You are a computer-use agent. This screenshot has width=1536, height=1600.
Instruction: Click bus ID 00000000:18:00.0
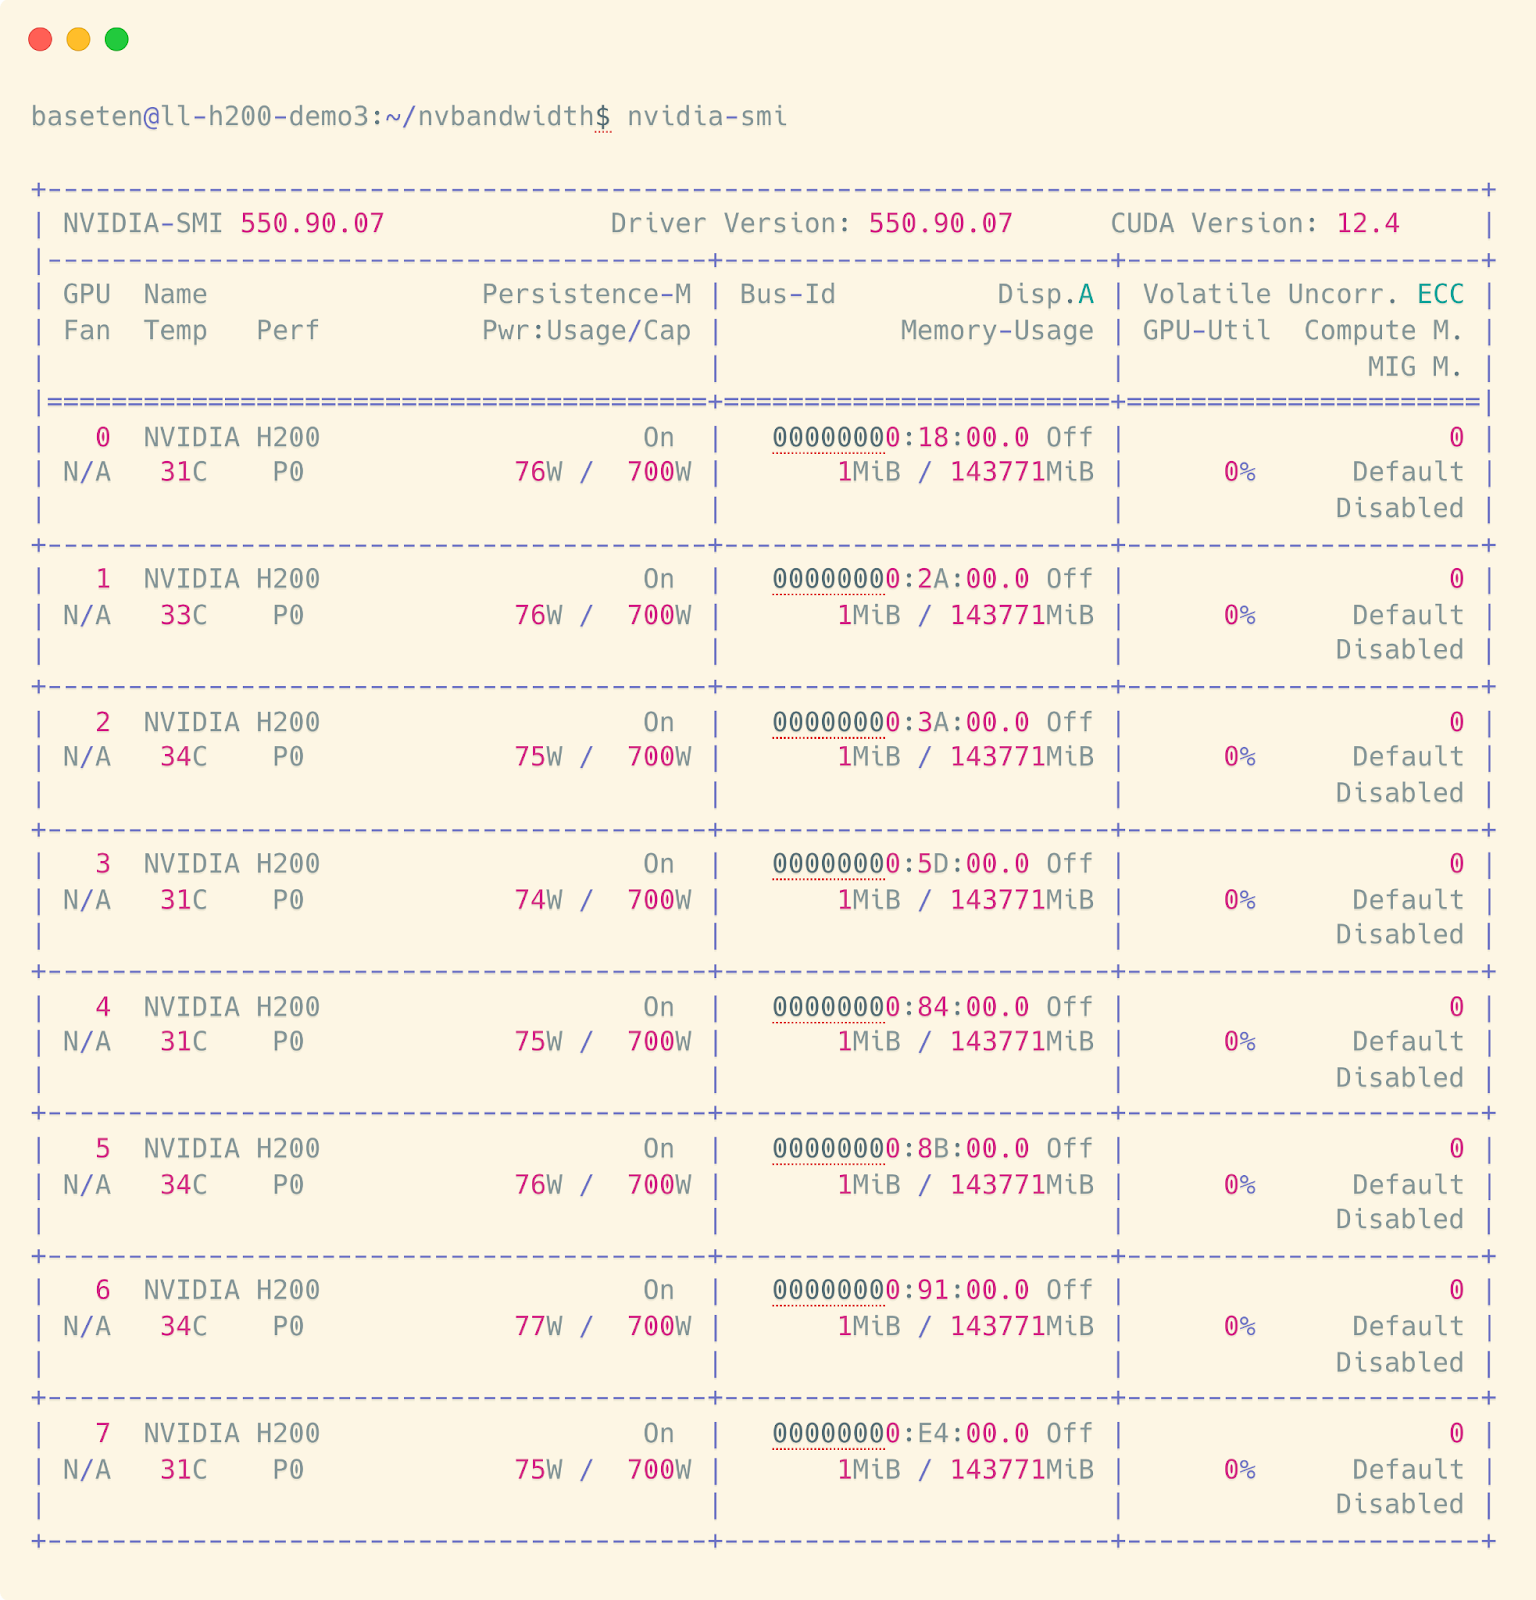901,437
